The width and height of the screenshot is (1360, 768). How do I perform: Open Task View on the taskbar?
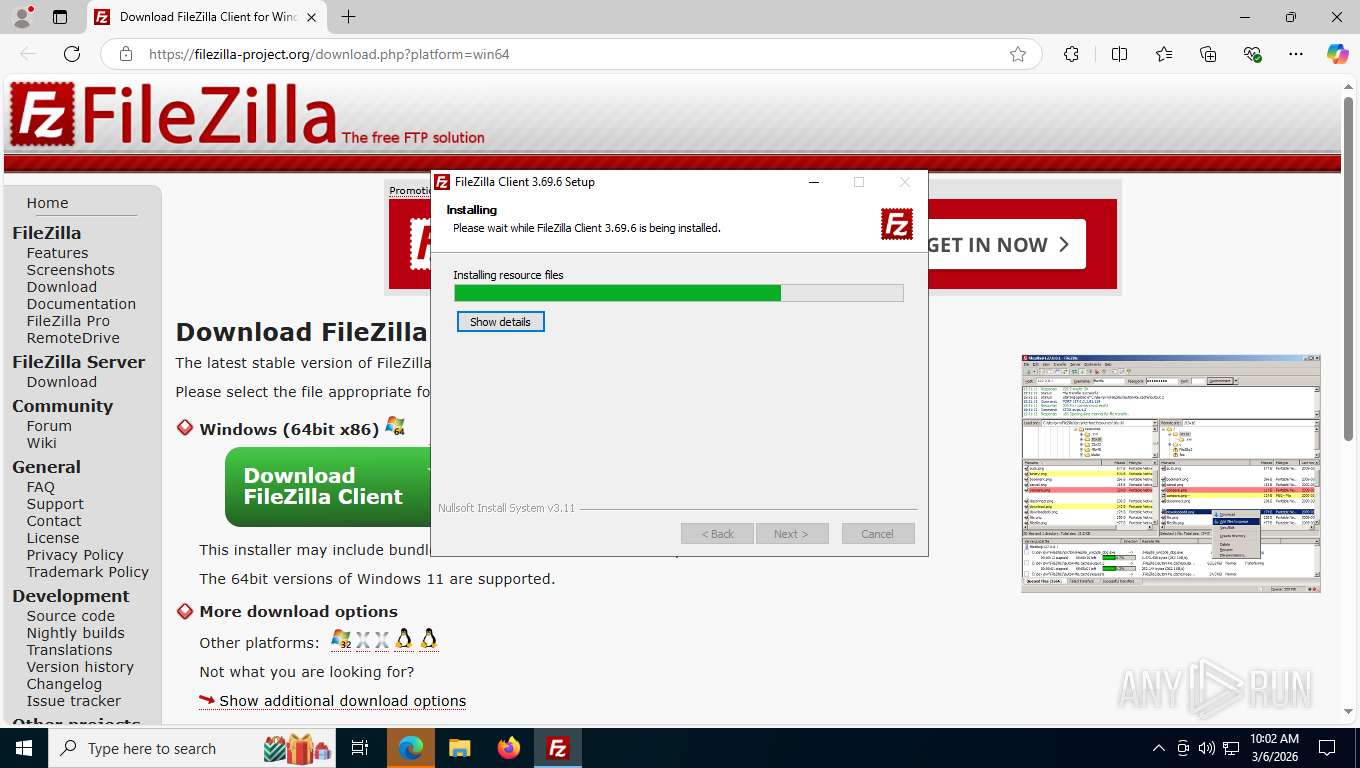click(360, 748)
